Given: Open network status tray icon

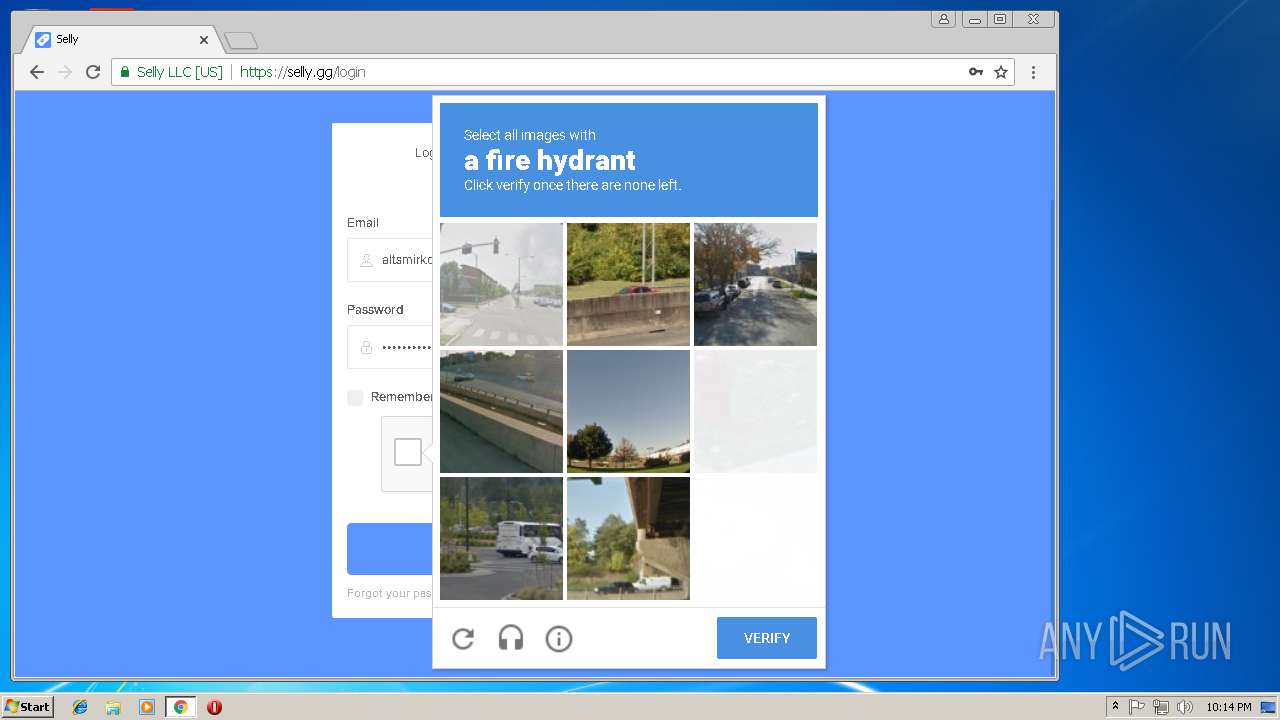Looking at the screenshot, I should click(1161, 707).
